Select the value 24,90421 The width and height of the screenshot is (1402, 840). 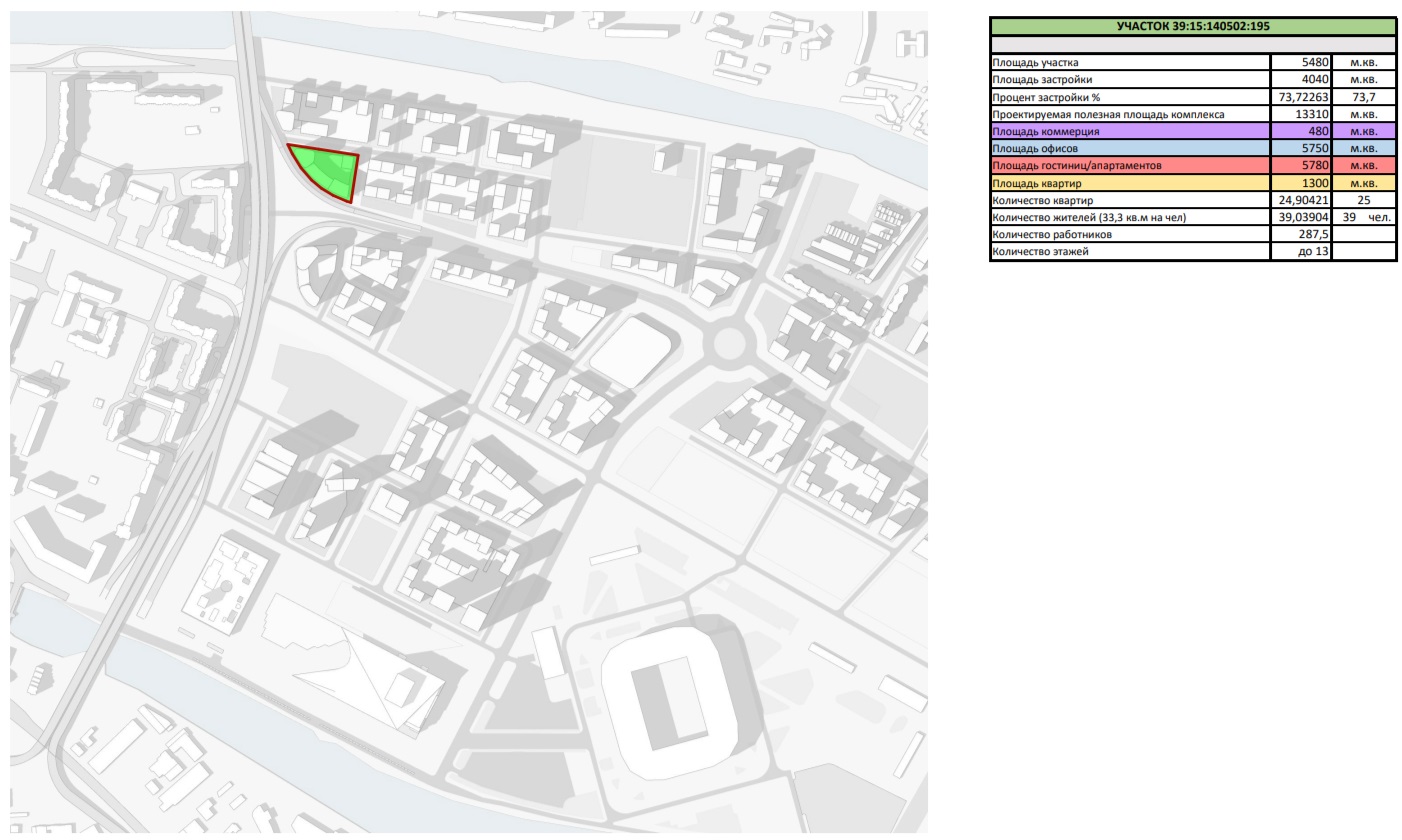click(x=1301, y=200)
